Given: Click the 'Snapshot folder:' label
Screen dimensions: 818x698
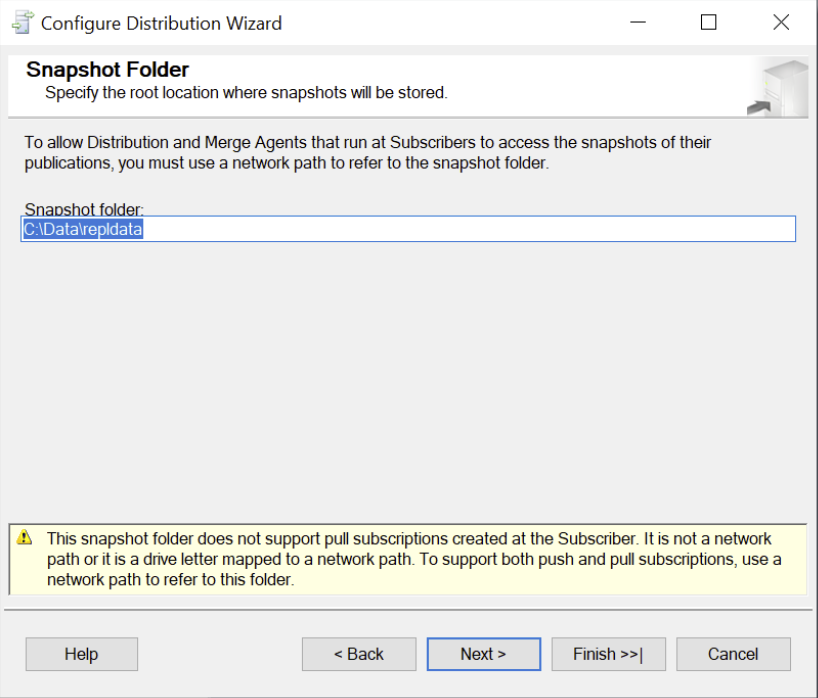Looking at the screenshot, I should tap(84, 209).
